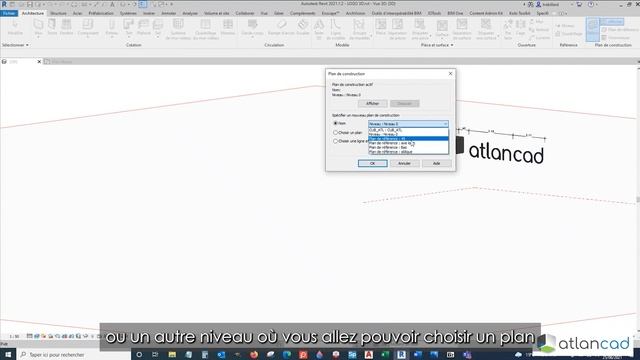Select the Nom radio button
640x360 pixels.
pyautogui.click(x=336, y=123)
